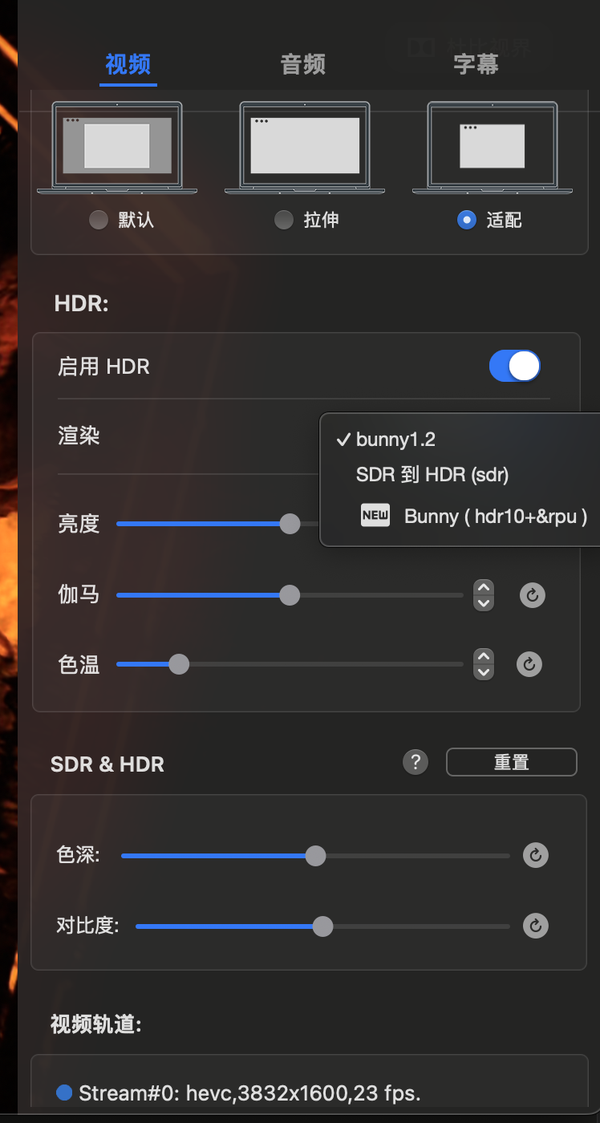Open the SDR & HDR help question mark
600x1123 pixels.
point(415,762)
